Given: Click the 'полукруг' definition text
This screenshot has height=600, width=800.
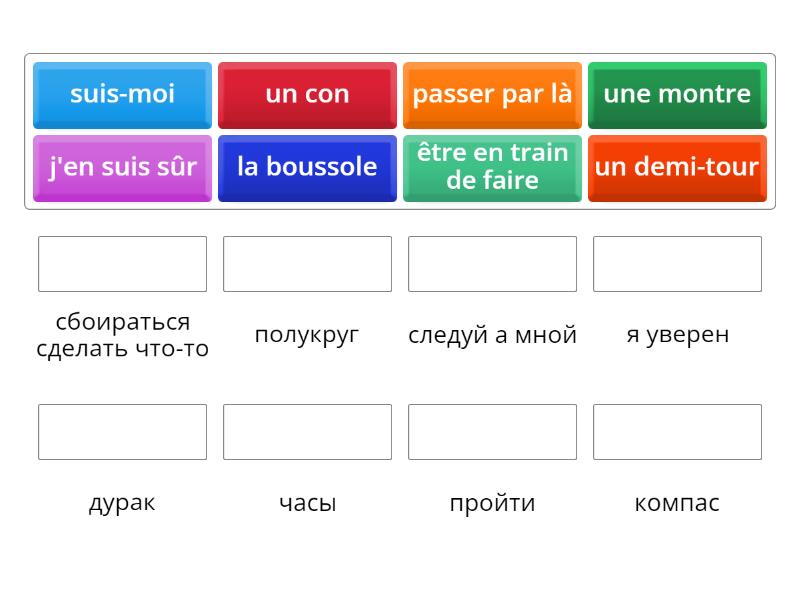Looking at the screenshot, I should (307, 334).
